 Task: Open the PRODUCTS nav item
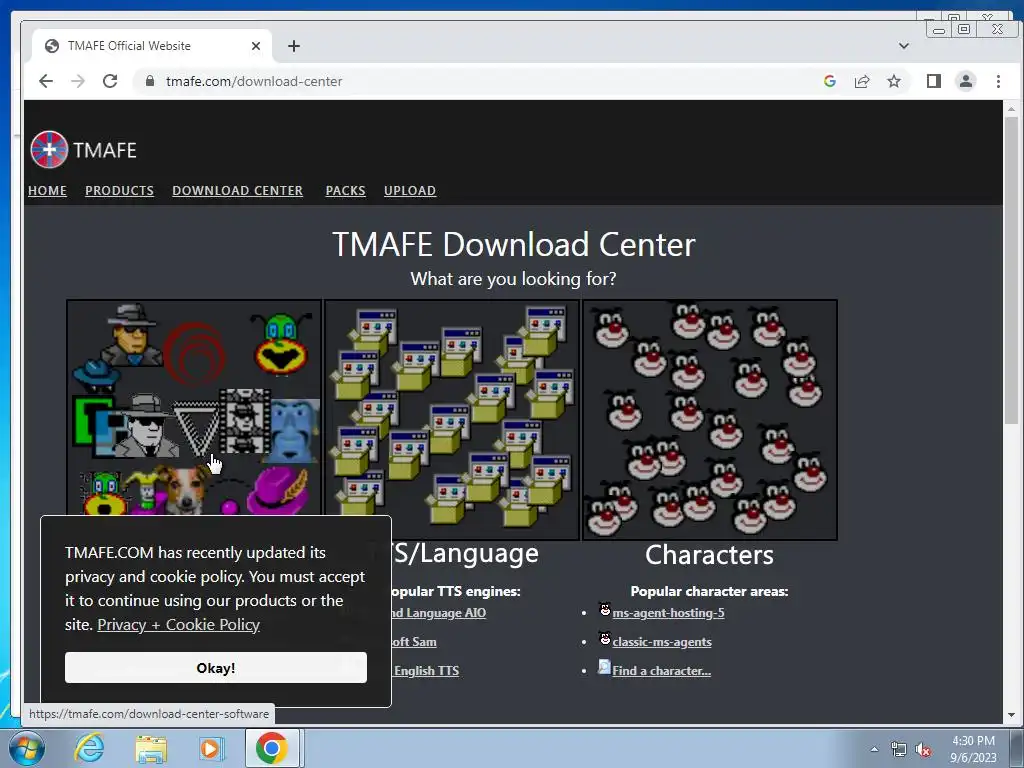pyautogui.click(x=120, y=191)
